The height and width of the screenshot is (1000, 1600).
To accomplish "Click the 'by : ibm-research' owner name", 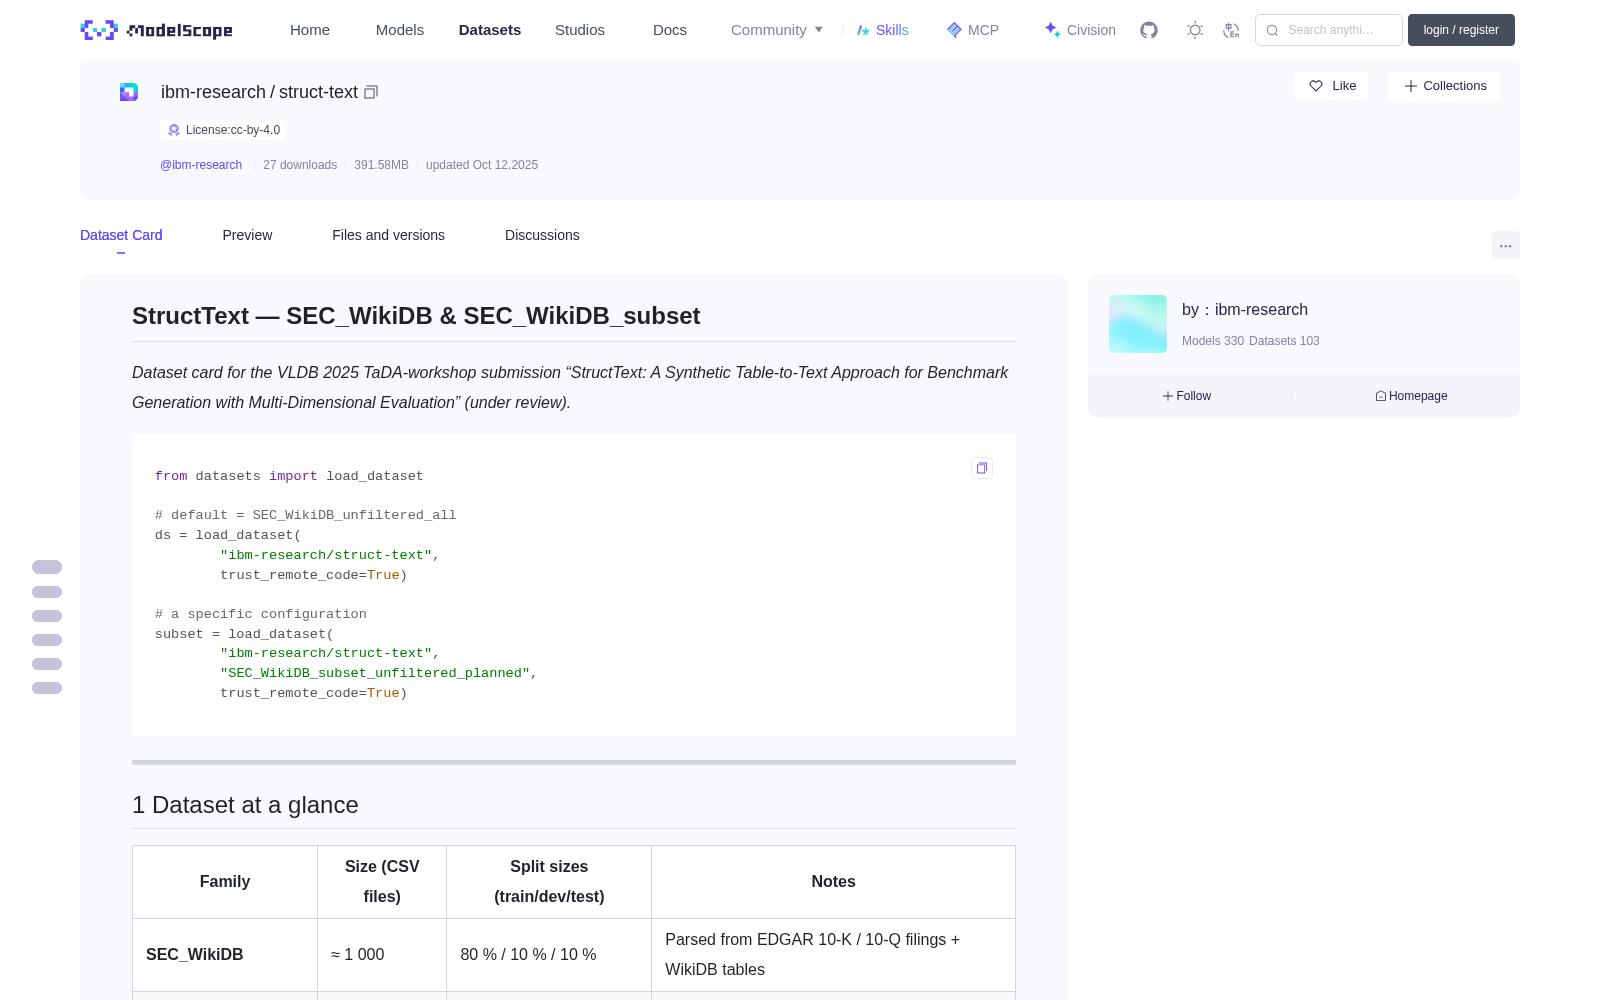I will pyautogui.click(x=1245, y=310).
